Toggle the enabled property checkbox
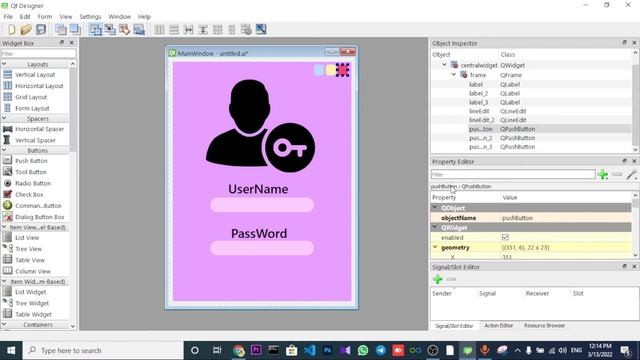 pyautogui.click(x=505, y=237)
